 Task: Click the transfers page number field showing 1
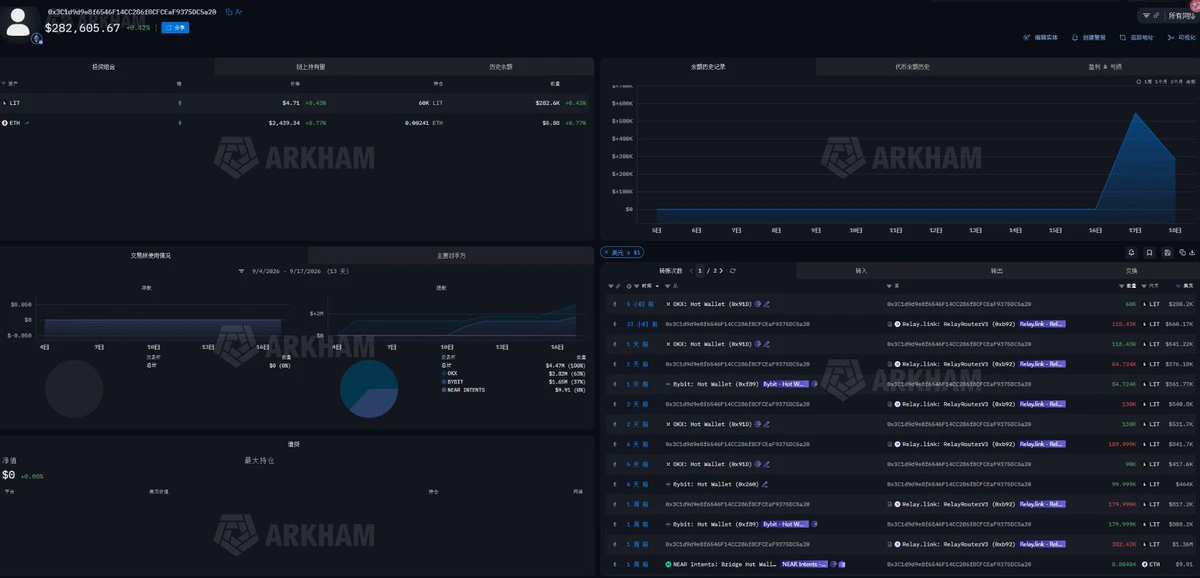[700, 270]
